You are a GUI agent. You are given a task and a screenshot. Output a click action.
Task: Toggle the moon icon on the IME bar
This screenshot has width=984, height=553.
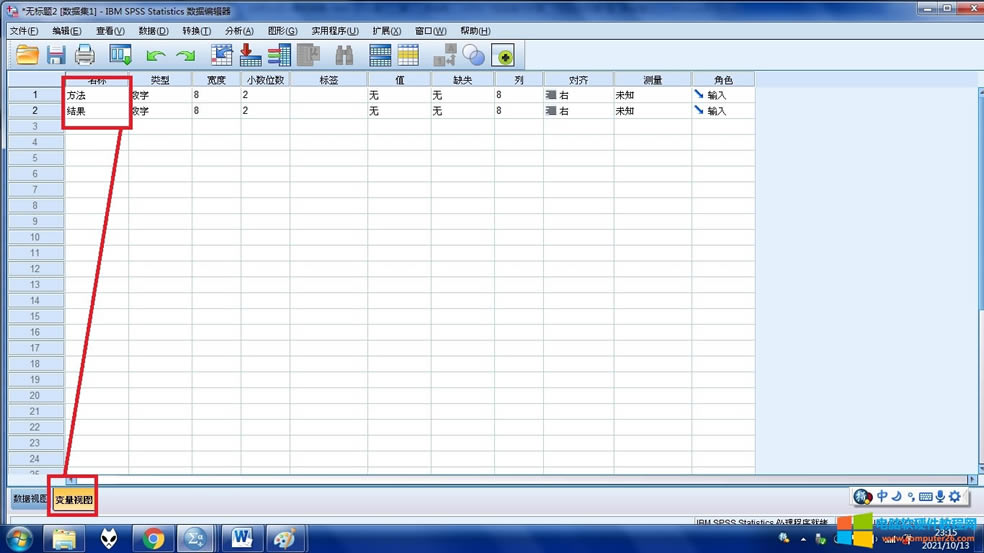[x=896, y=496]
